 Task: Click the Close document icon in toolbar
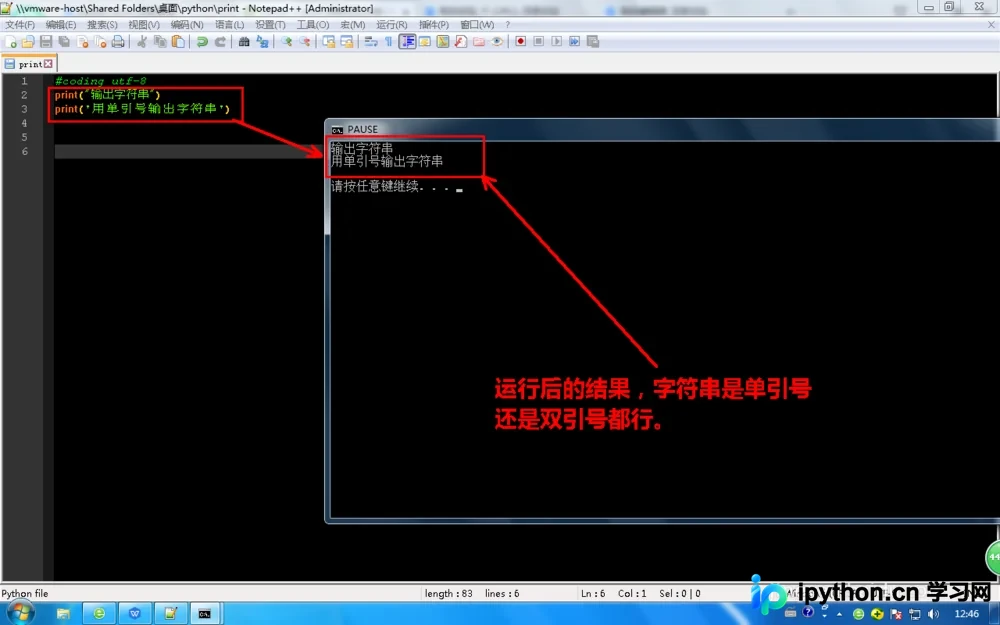tap(82, 41)
